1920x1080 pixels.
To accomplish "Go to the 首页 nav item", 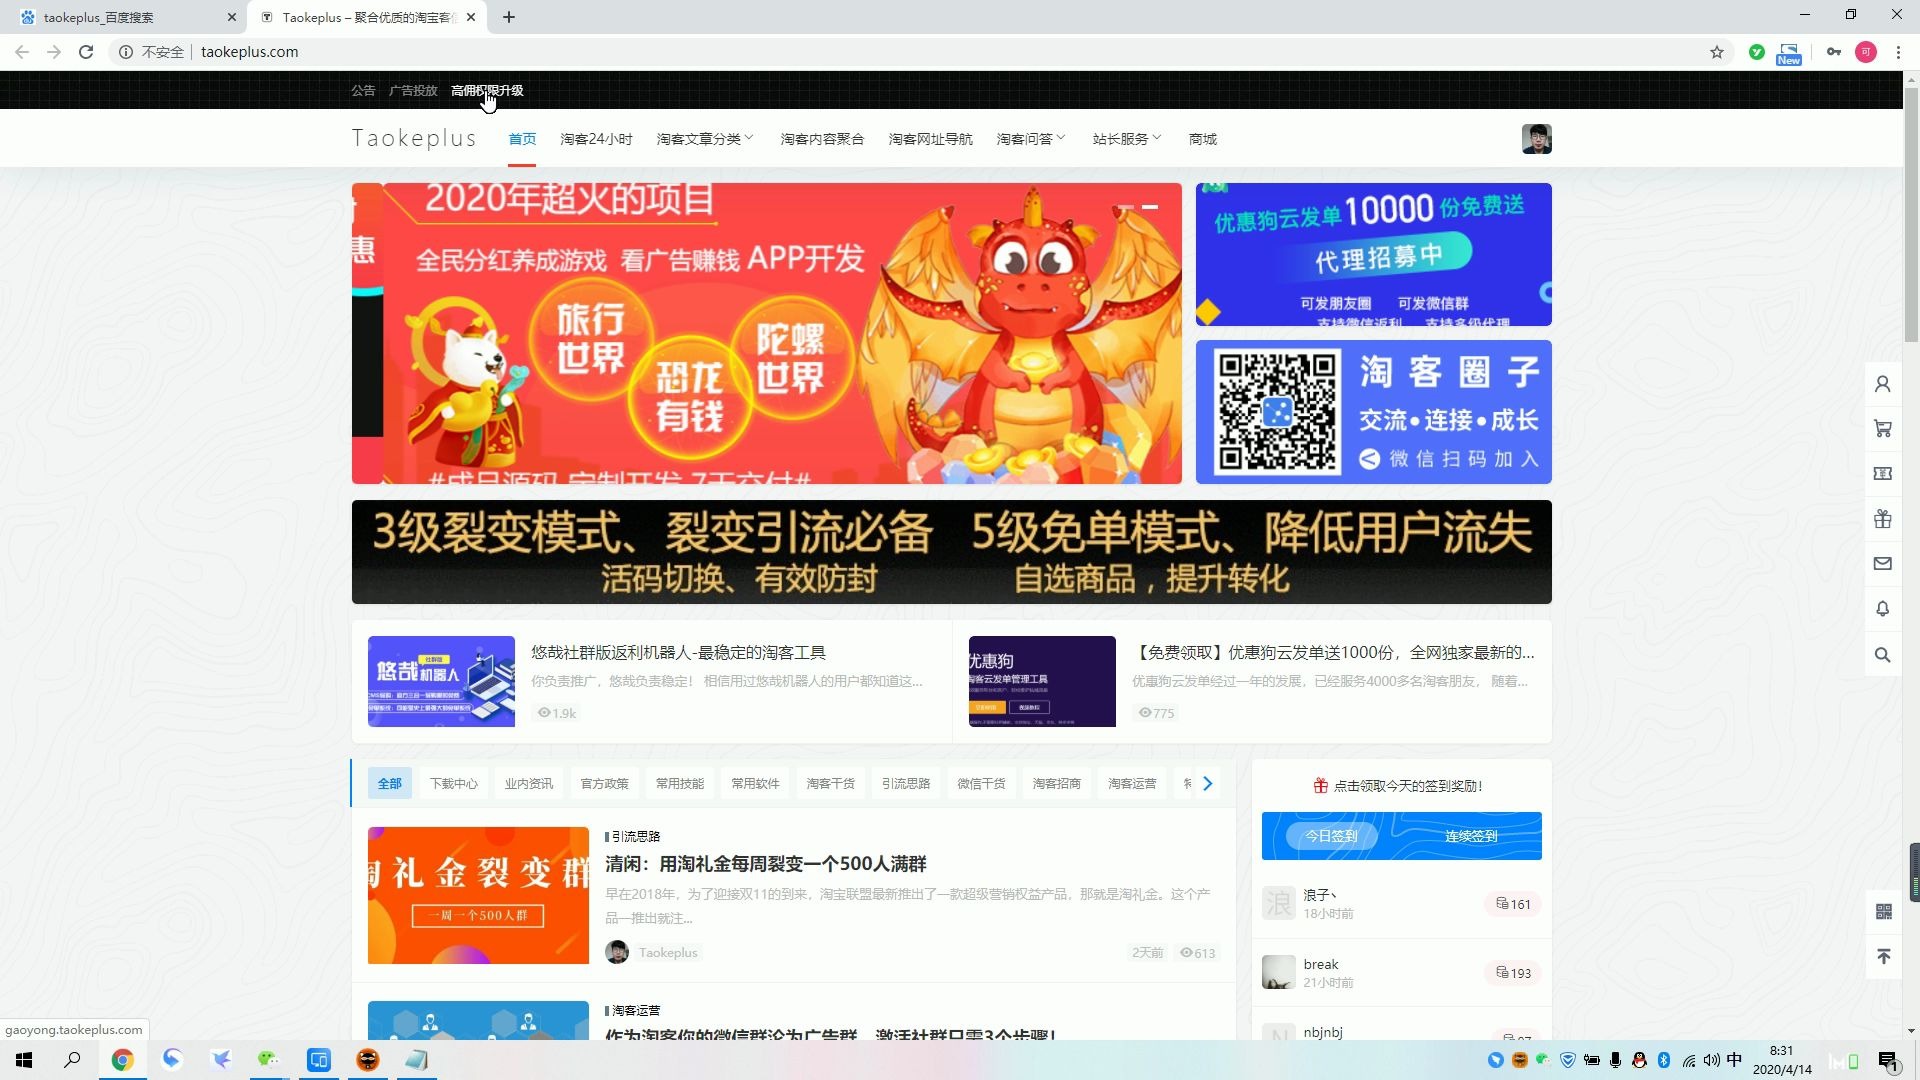I will [x=522, y=139].
